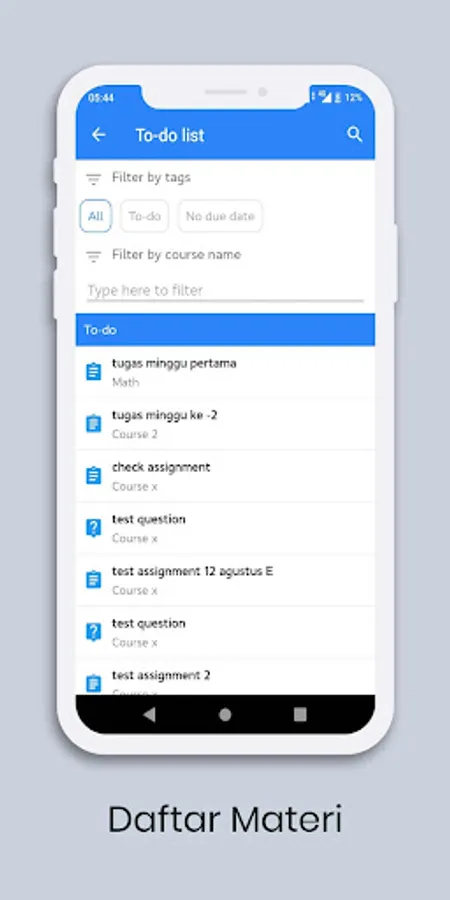This screenshot has height=900, width=450.
Task: Open the check assignment entry
Action: [225, 476]
